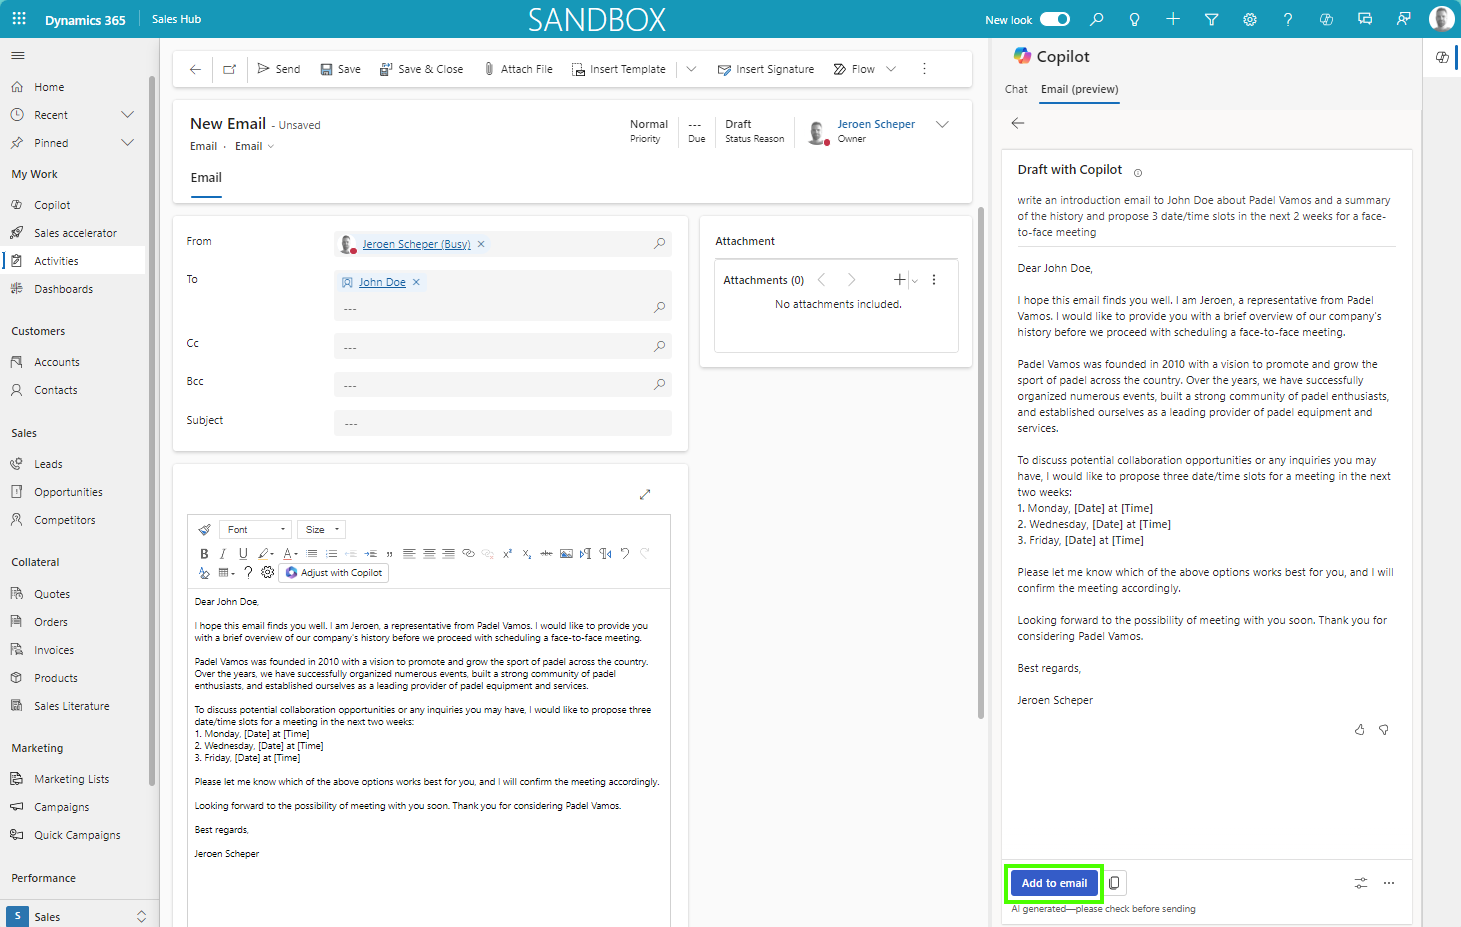Toggle the New look switch
The height and width of the screenshot is (927, 1461).
(1054, 19)
